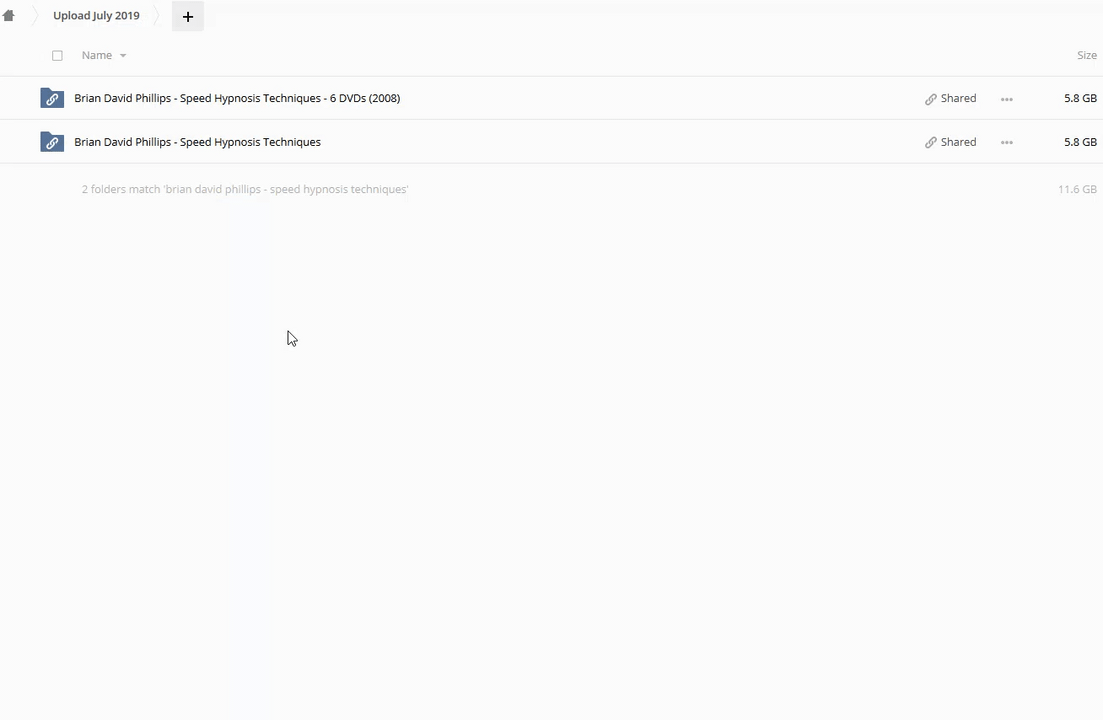The height and width of the screenshot is (720, 1103).
Task: Toggle the select-all checkbox in header
Action: pyautogui.click(x=57, y=56)
